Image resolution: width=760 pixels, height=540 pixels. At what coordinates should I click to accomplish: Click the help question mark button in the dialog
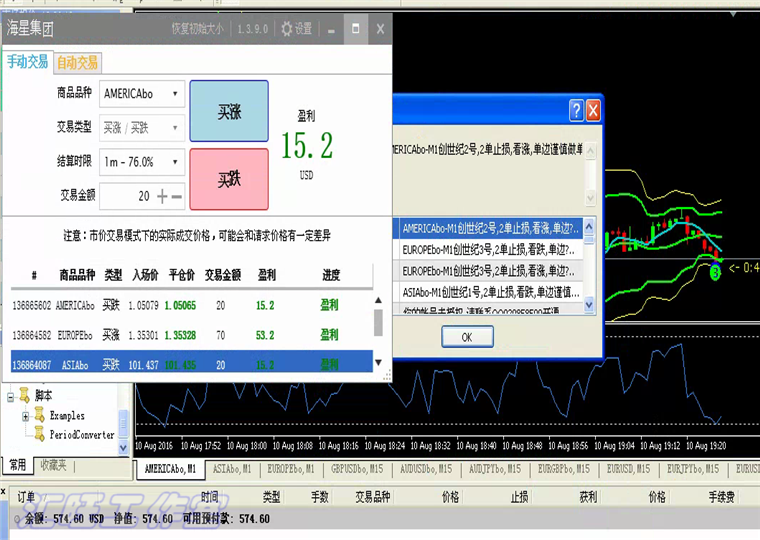[576, 111]
